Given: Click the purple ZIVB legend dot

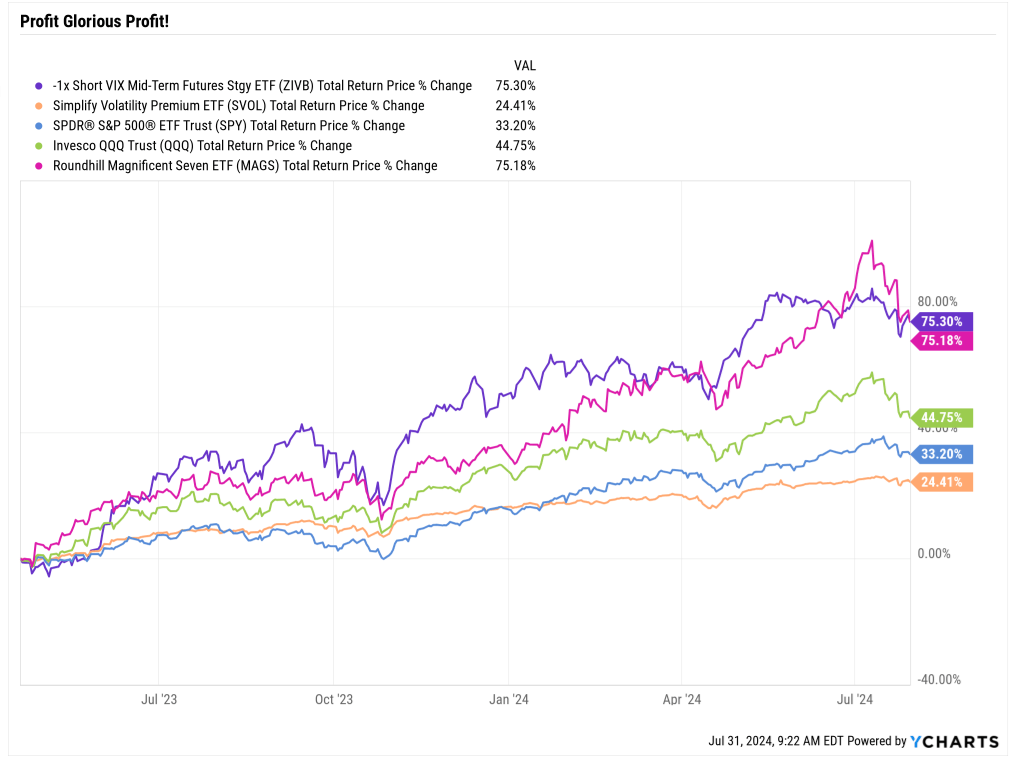Looking at the screenshot, I should click(x=38, y=86).
